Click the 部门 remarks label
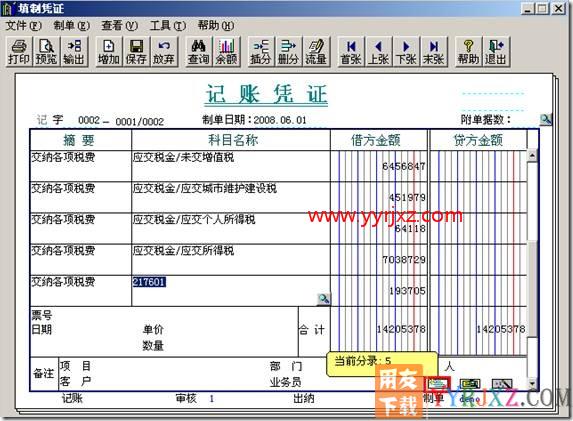 click(286, 366)
